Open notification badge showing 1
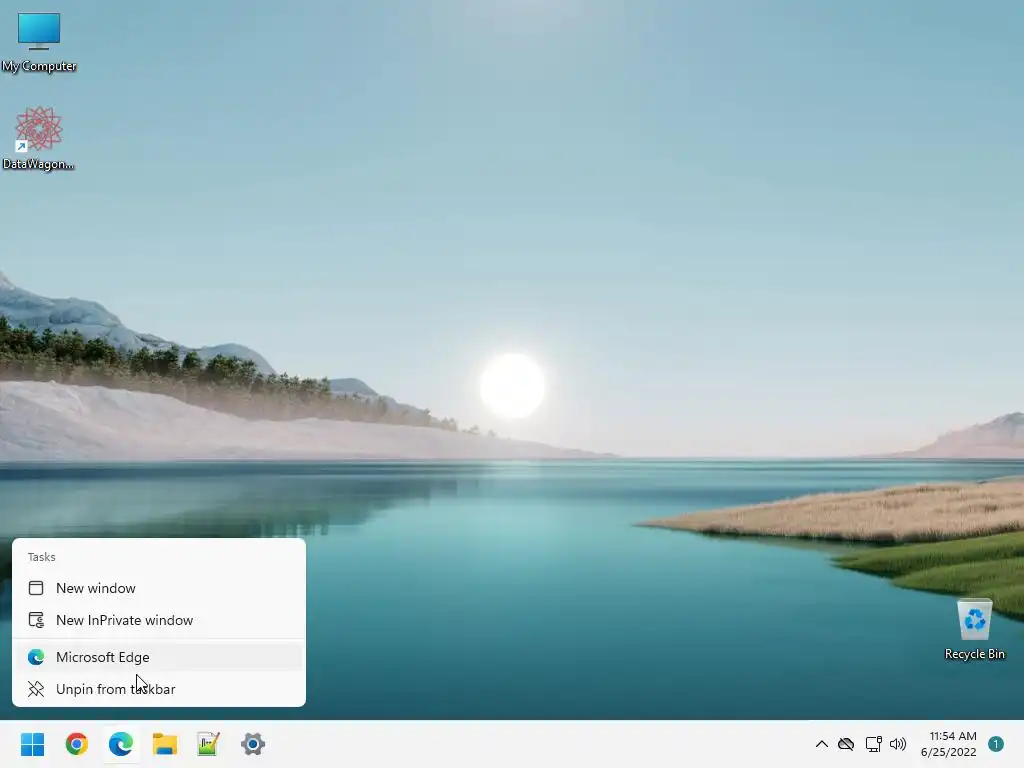Viewport: 1024px width, 768px height. [x=996, y=744]
